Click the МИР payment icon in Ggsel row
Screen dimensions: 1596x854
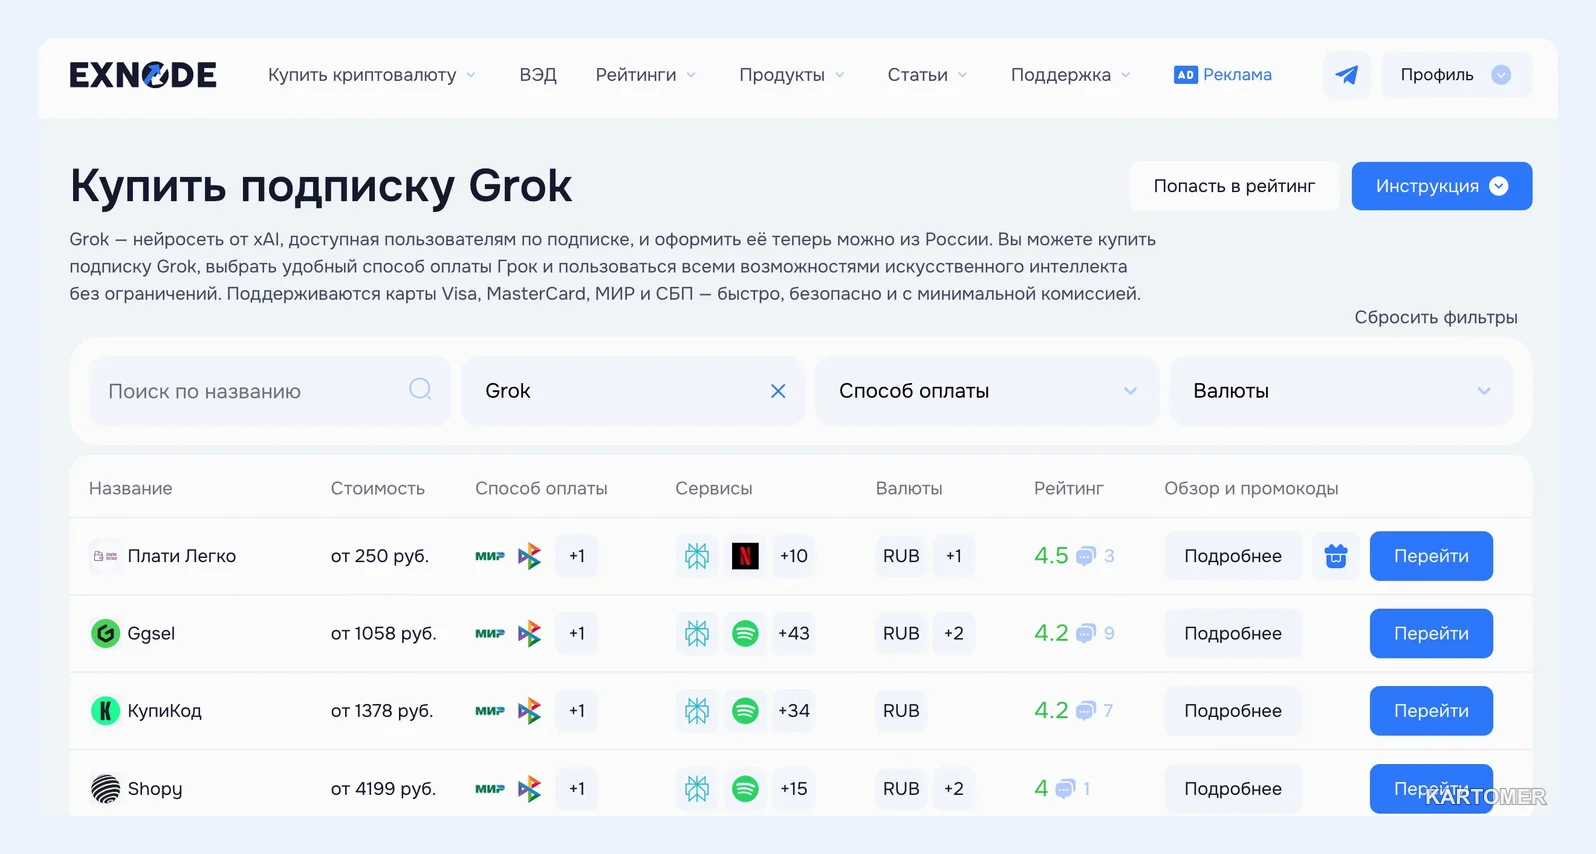[490, 633]
